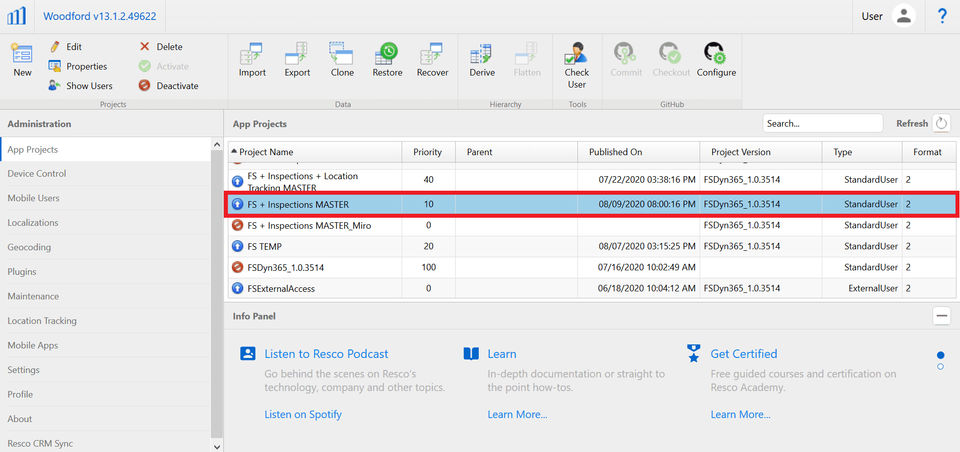Click the Learn book icon
Screen dimensions: 960x452
[x=471, y=353]
